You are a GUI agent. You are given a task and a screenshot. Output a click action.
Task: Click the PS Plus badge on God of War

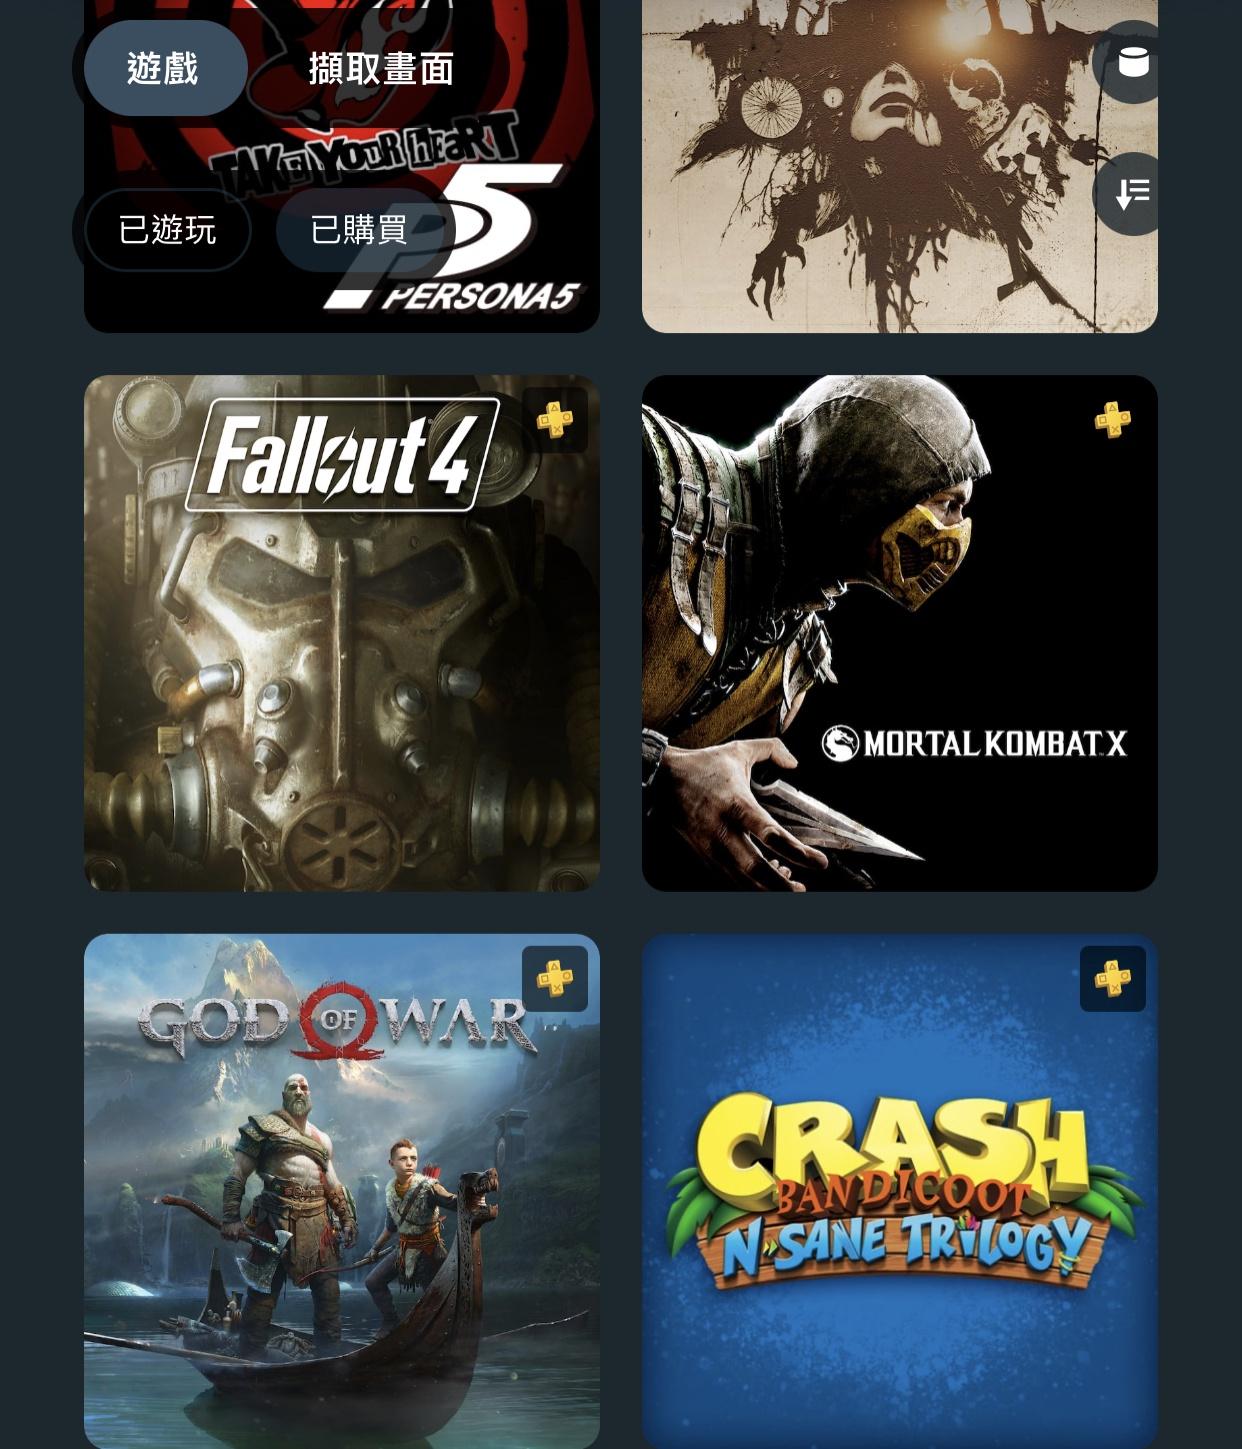[555, 979]
